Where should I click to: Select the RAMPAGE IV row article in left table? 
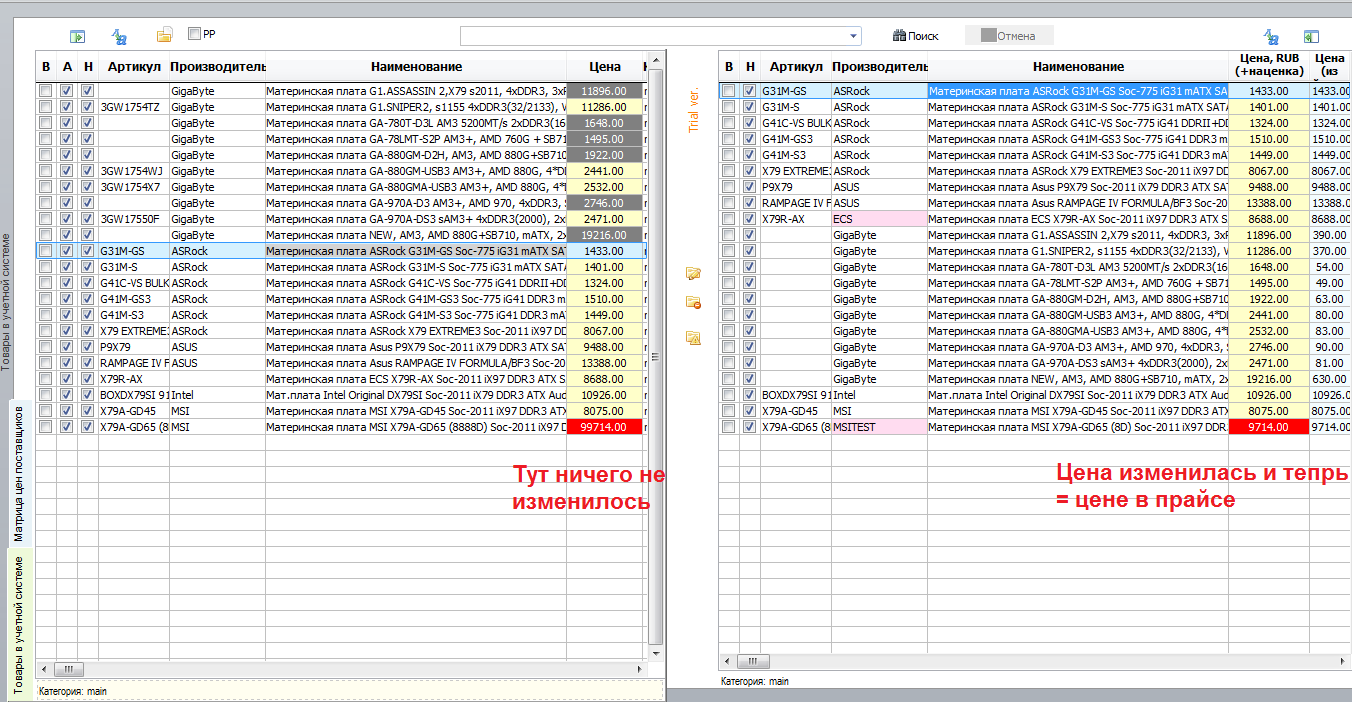[133, 363]
